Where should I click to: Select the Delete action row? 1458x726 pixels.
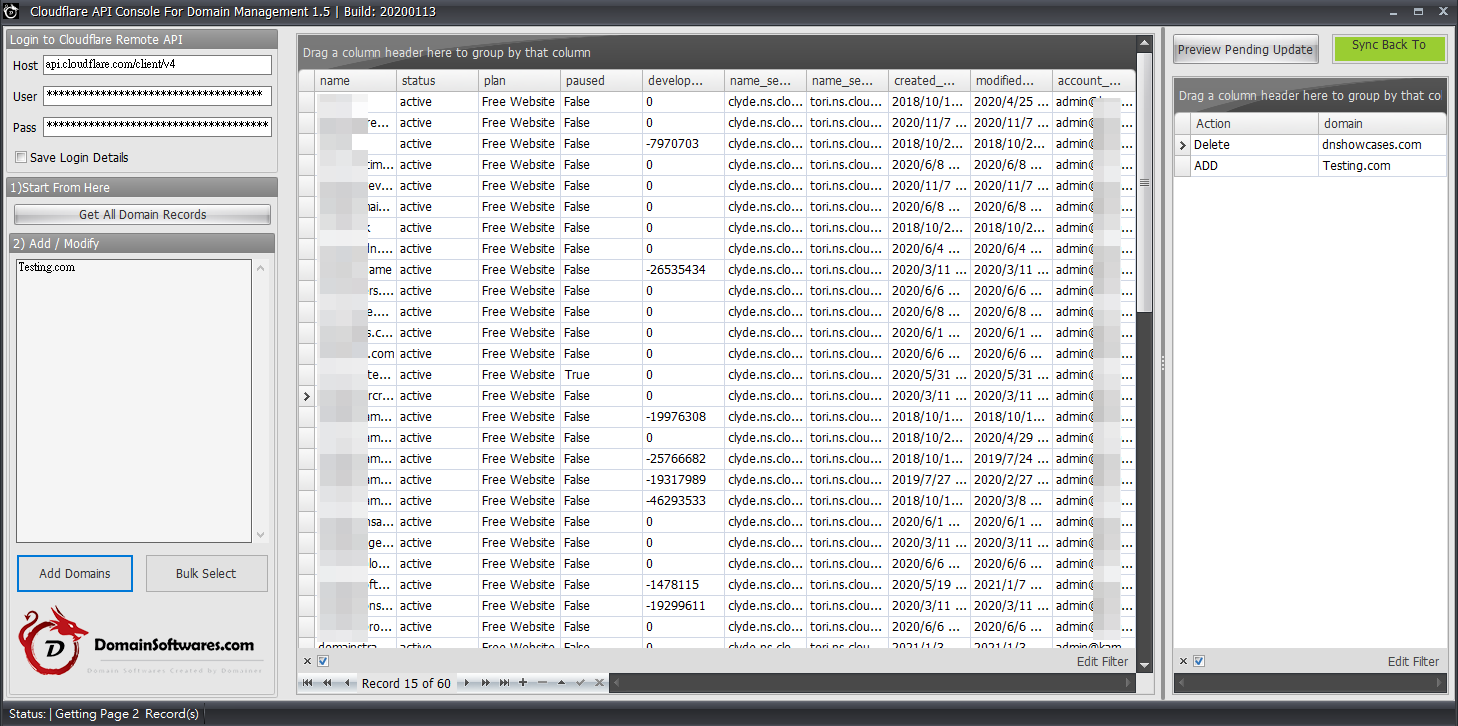pyautogui.click(x=1310, y=145)
